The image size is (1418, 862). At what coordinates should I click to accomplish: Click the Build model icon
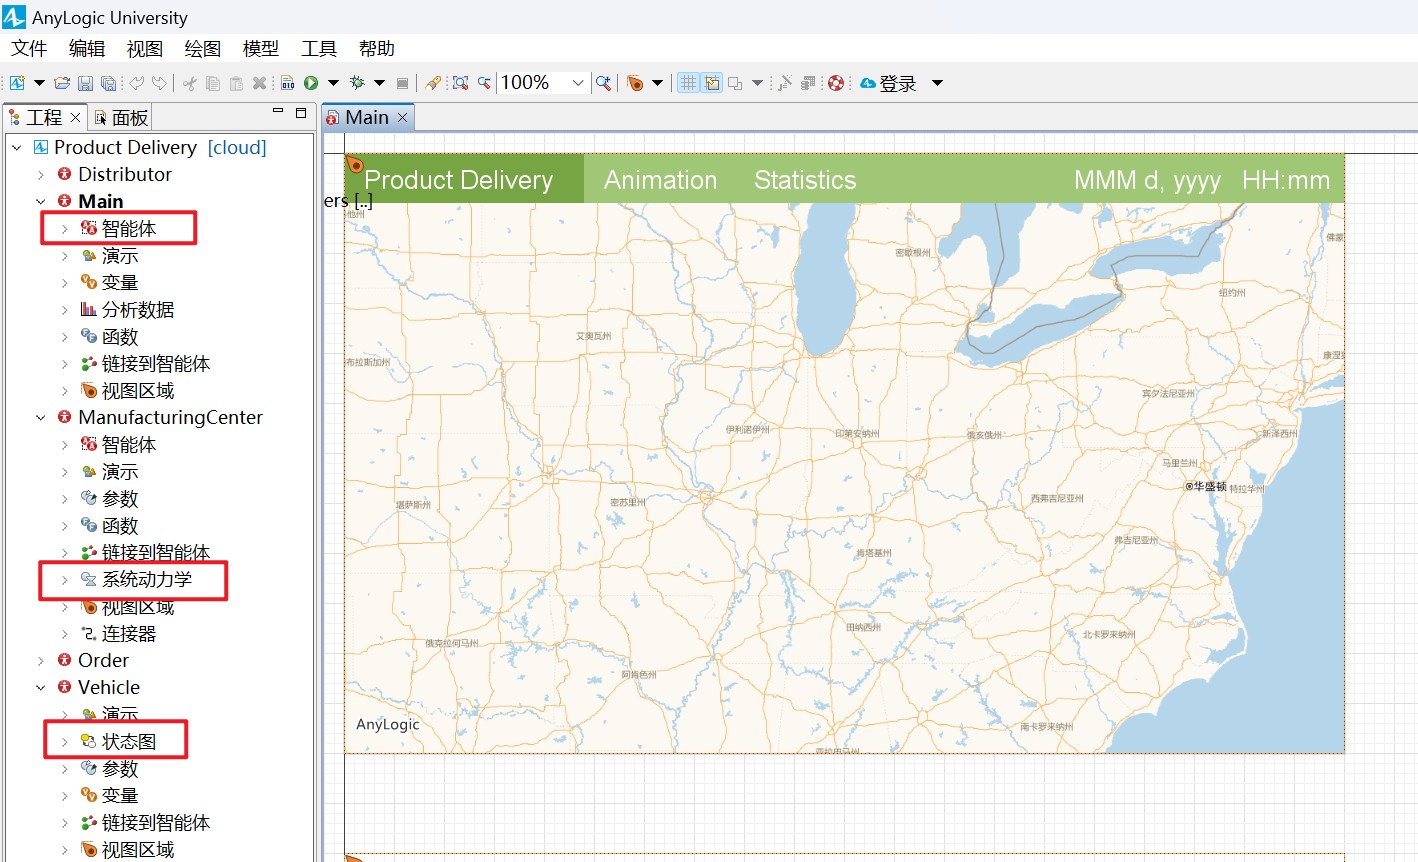tap(287, 83)
